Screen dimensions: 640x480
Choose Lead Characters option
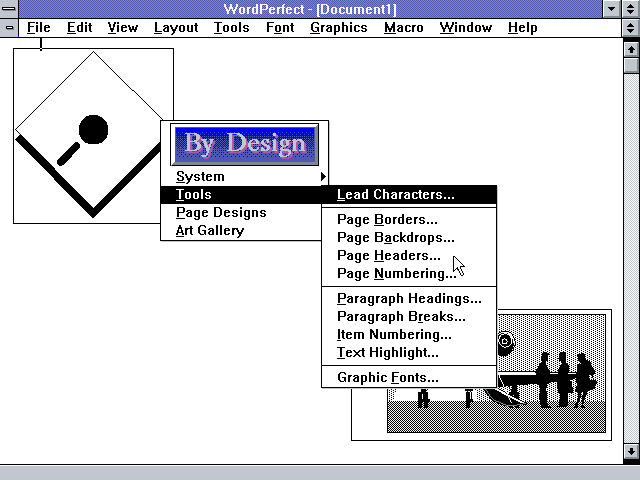pyautogui.click(x=409, y=194)
